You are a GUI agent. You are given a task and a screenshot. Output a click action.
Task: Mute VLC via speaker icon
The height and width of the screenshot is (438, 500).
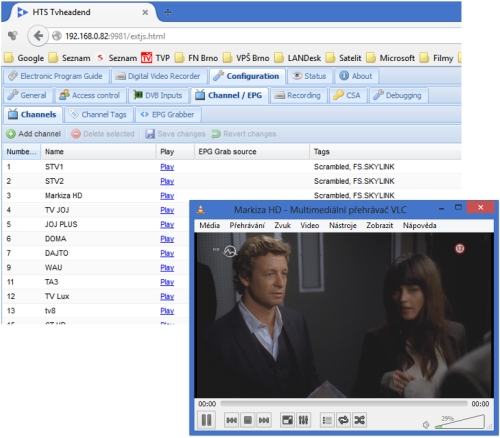coord(426,425)
